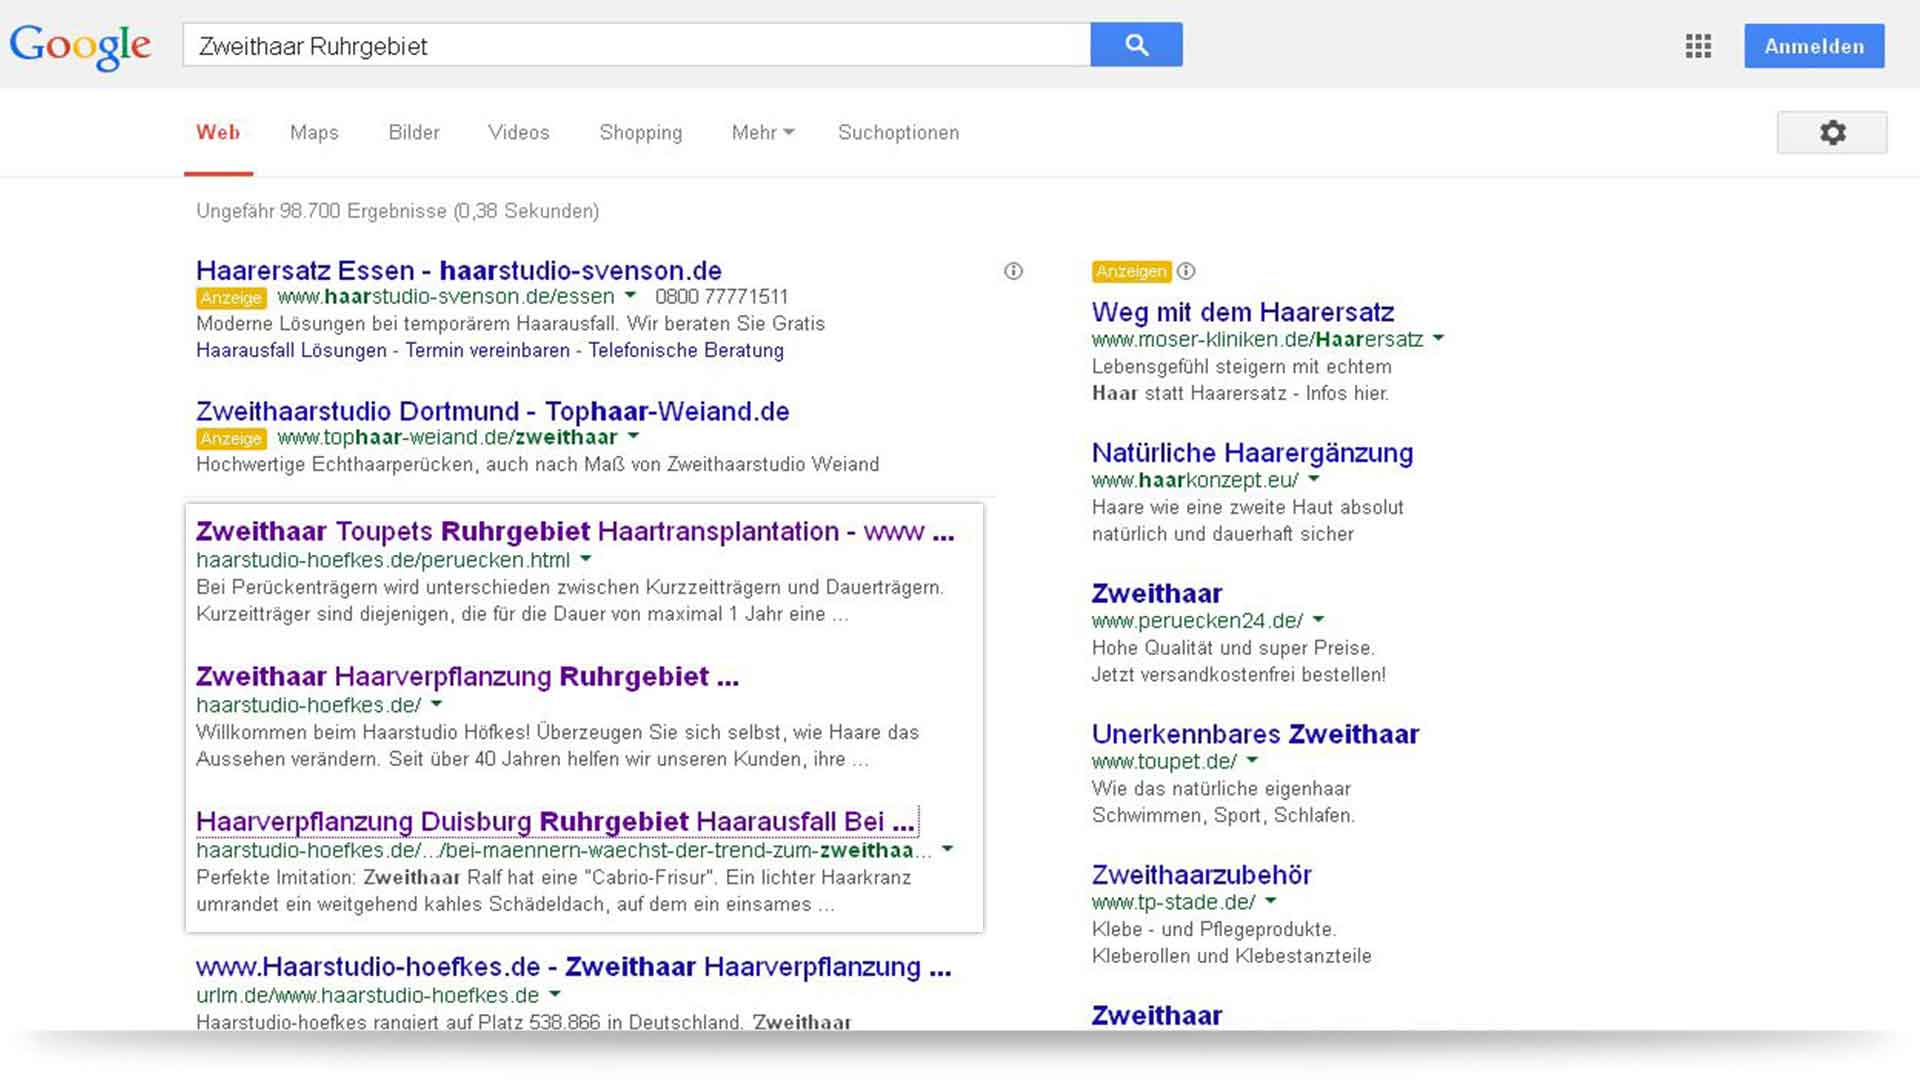This screenshot has height=1080, width=1920.
Task: Click the blue search magnifier button
Action: 1136,45
